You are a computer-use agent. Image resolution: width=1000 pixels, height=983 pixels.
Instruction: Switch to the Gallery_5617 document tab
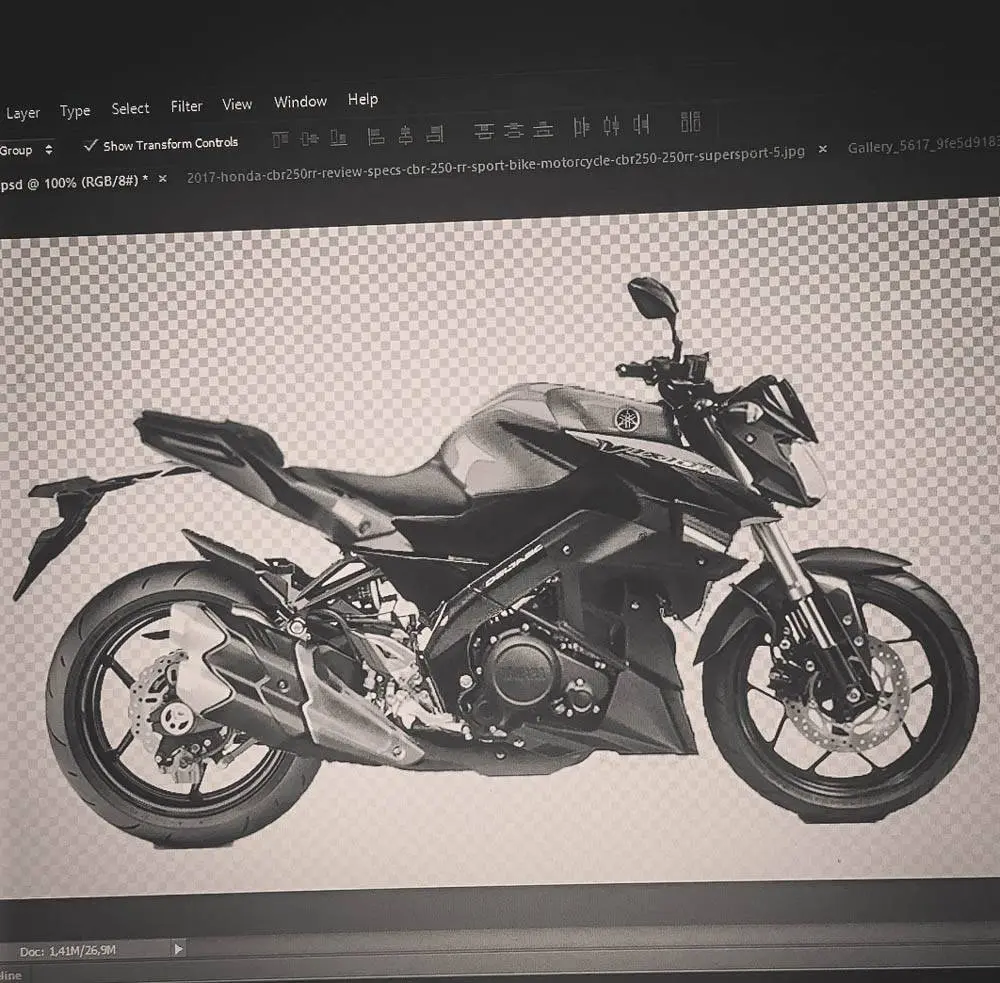point(923,145)
